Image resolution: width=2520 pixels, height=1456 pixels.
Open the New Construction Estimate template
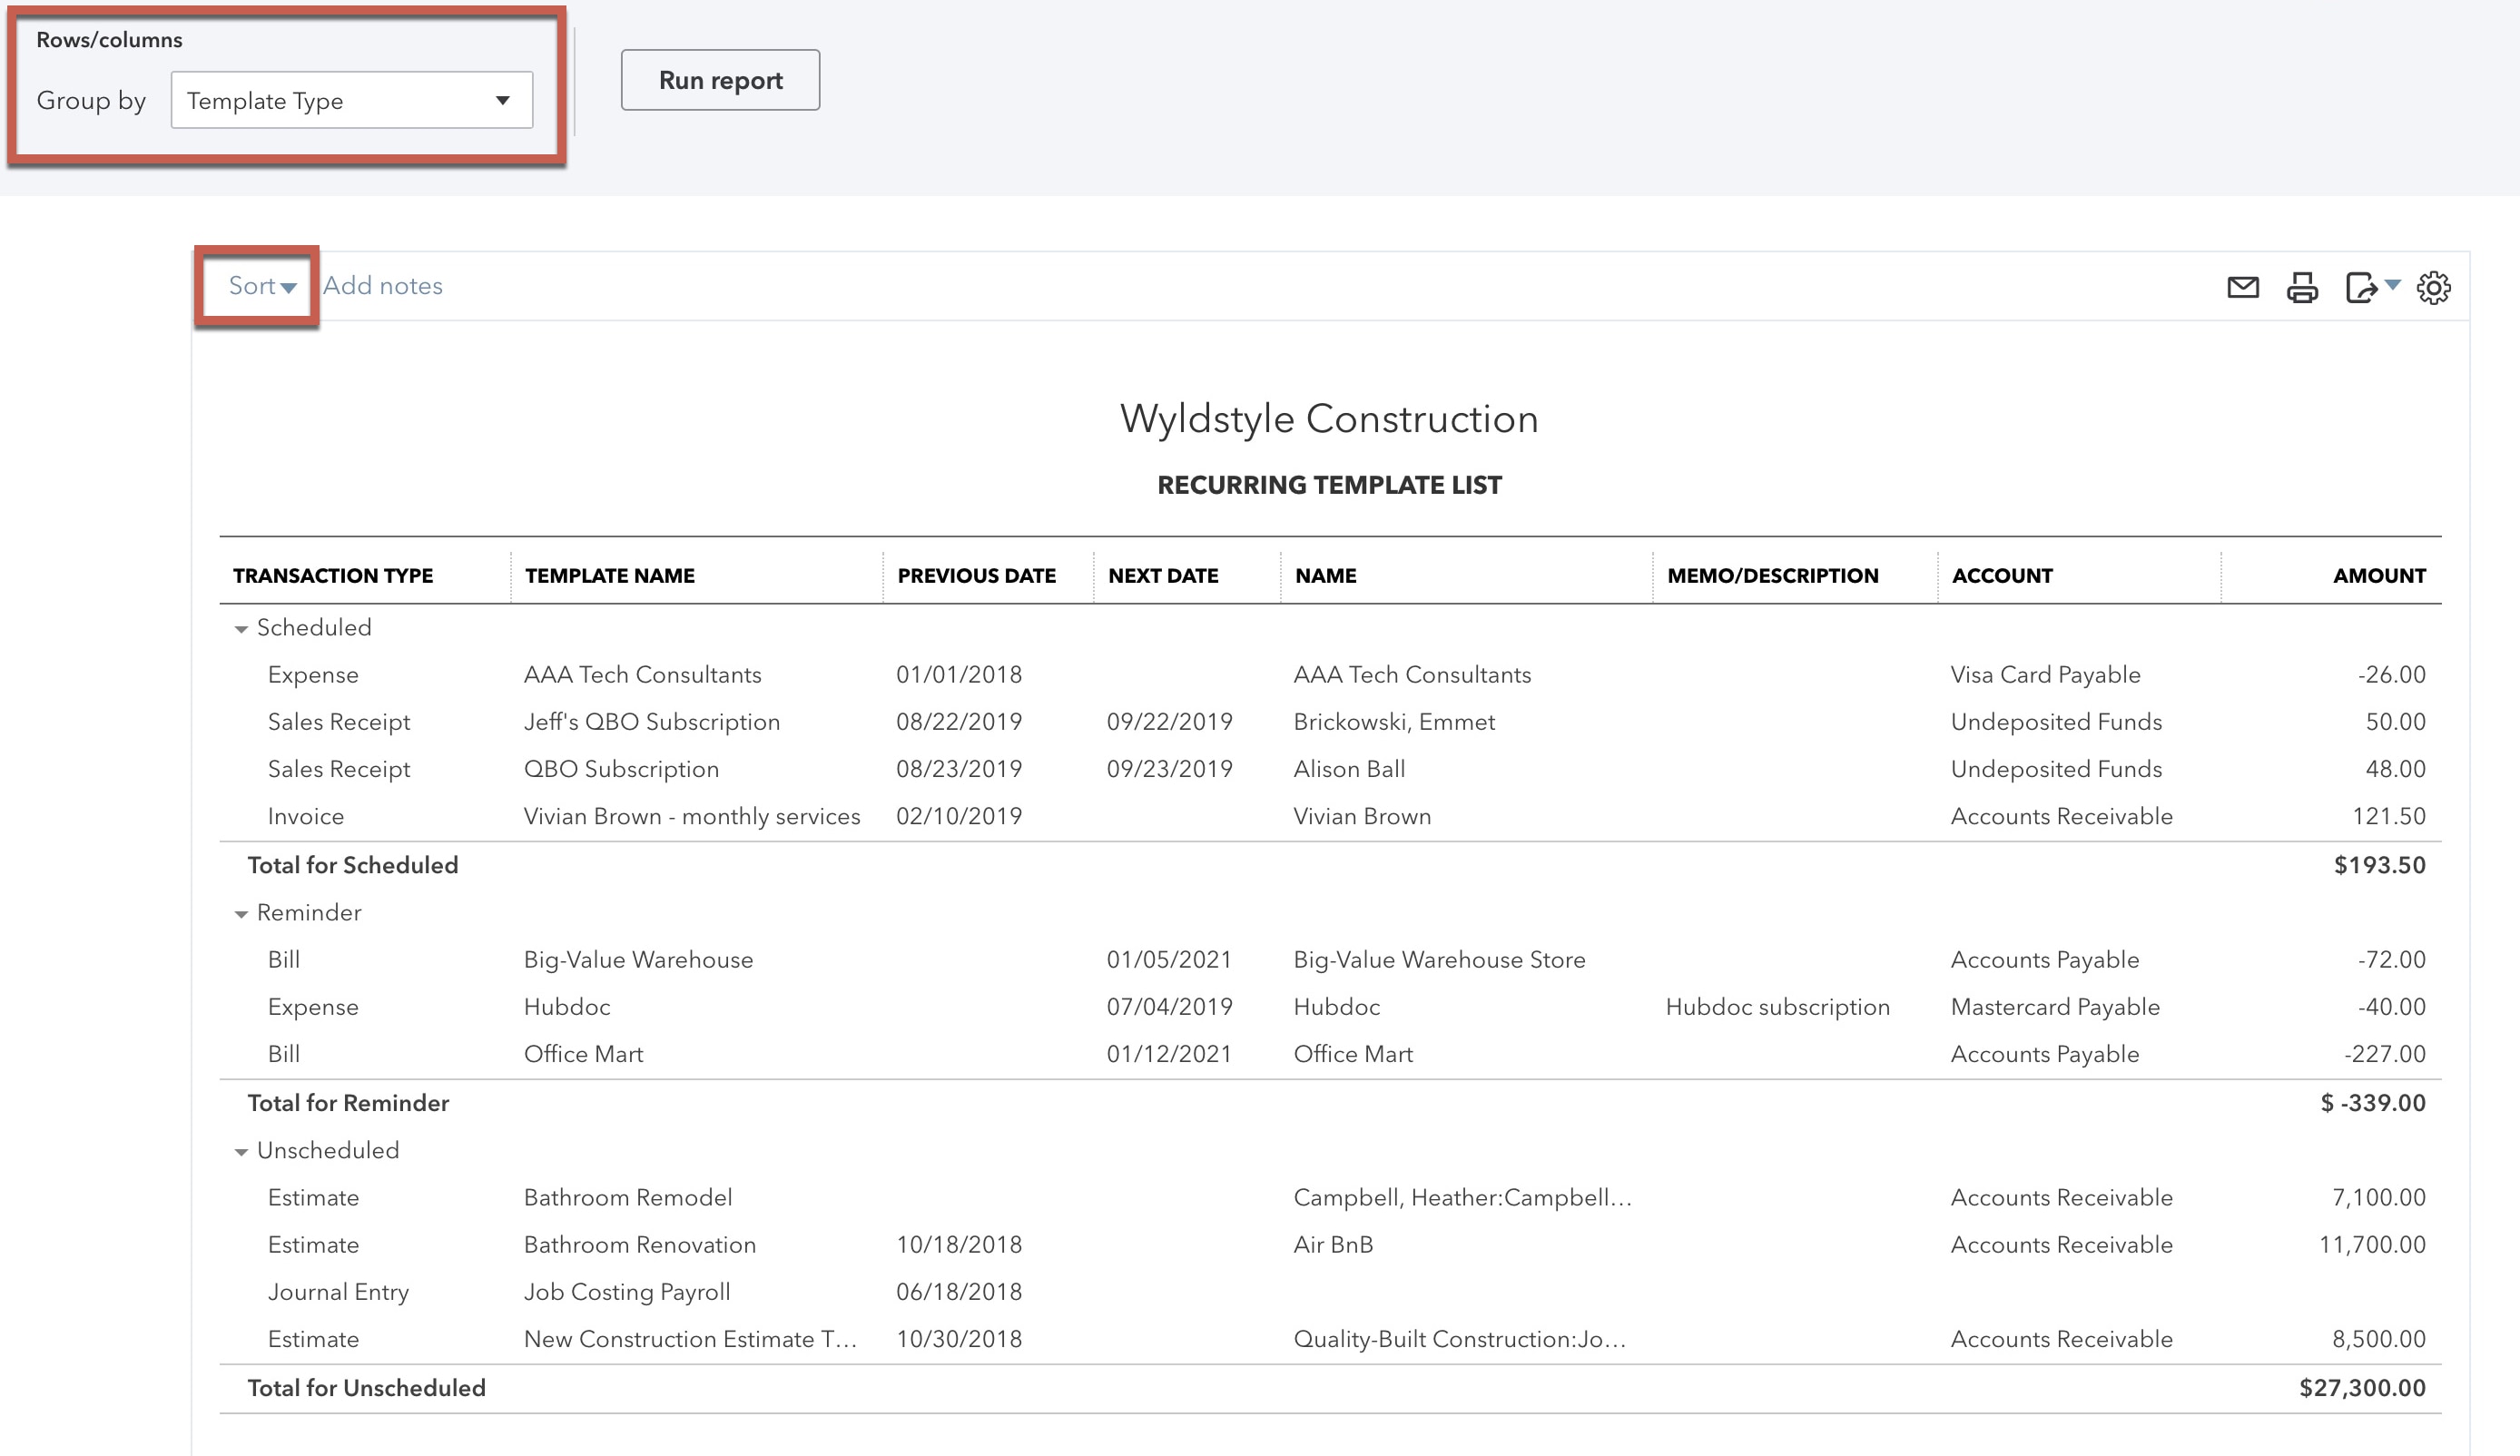tap(690, 1339)
